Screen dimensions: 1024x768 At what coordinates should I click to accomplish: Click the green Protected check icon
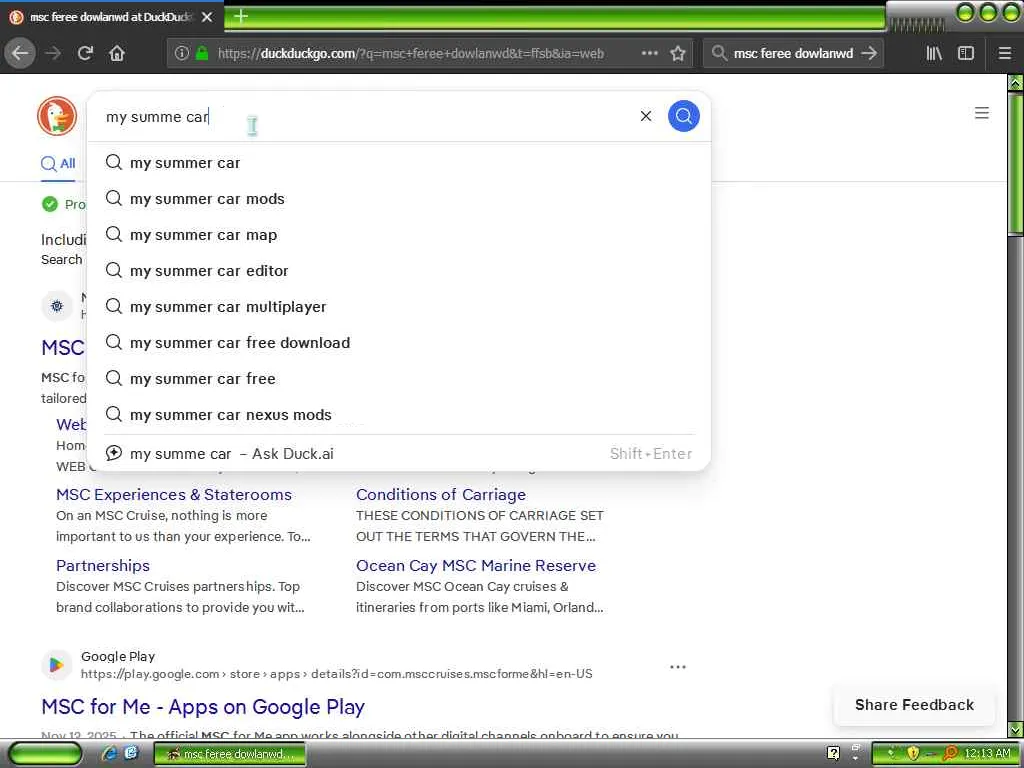click(x=50, y=204)
